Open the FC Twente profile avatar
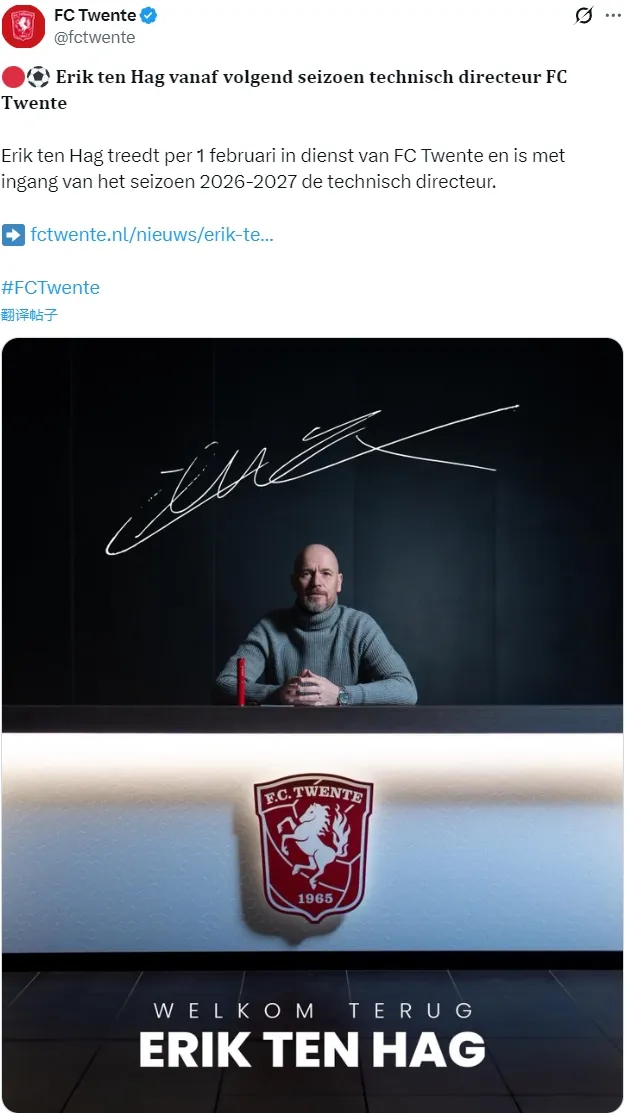This screenshot has width=627, height=1113. coord(23,26)
